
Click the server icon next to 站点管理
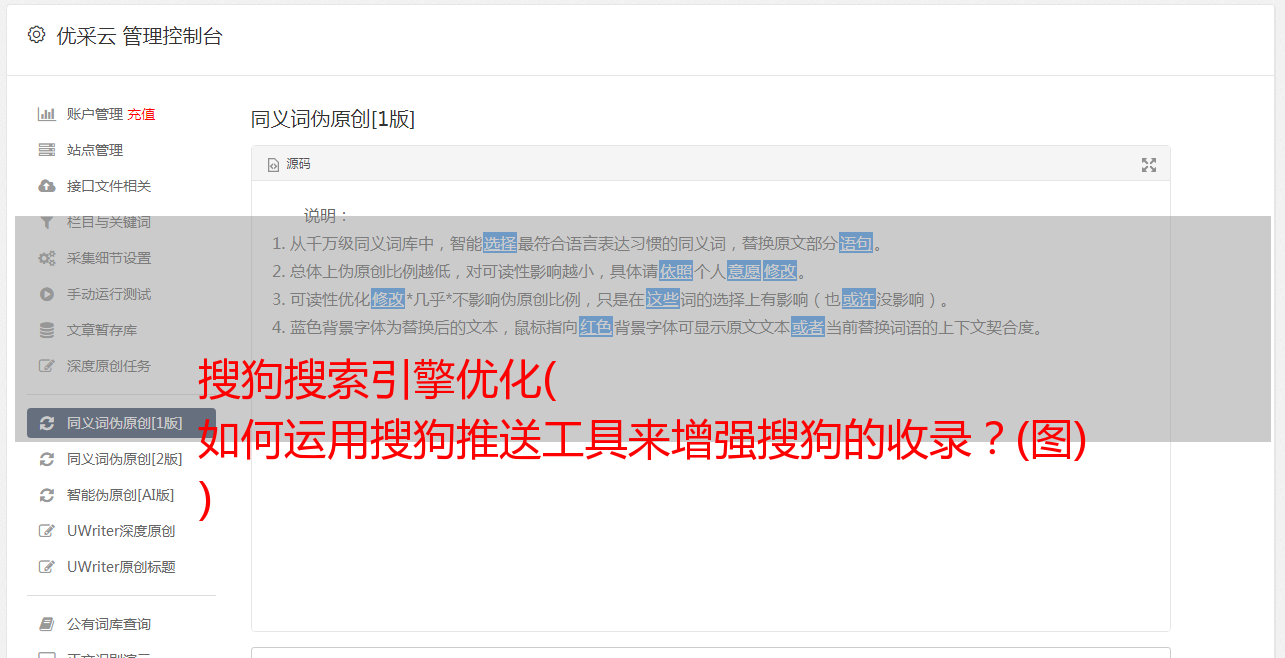coord(46,150)
